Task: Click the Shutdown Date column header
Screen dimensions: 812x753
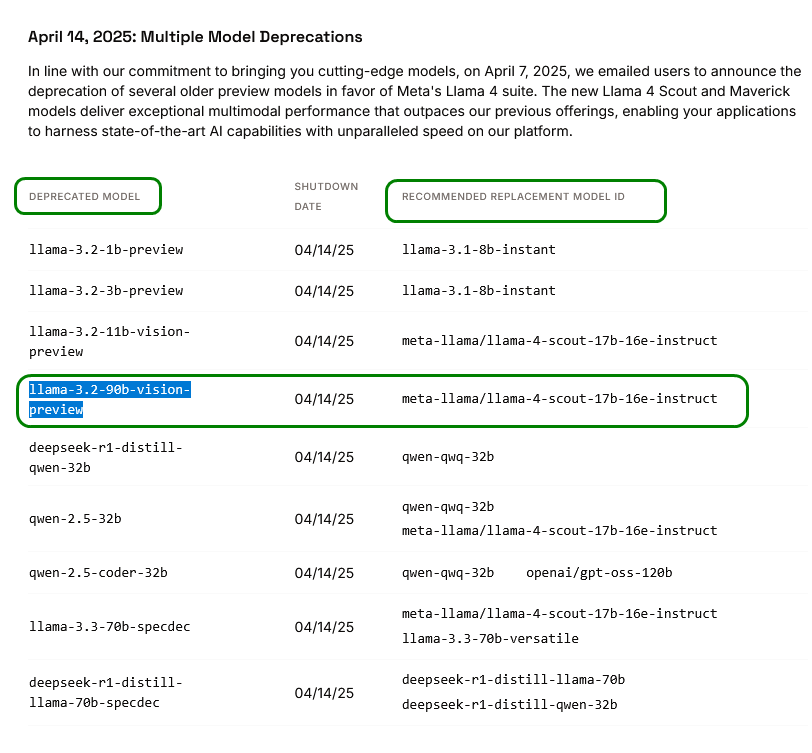Action: (x=325, y=196)
